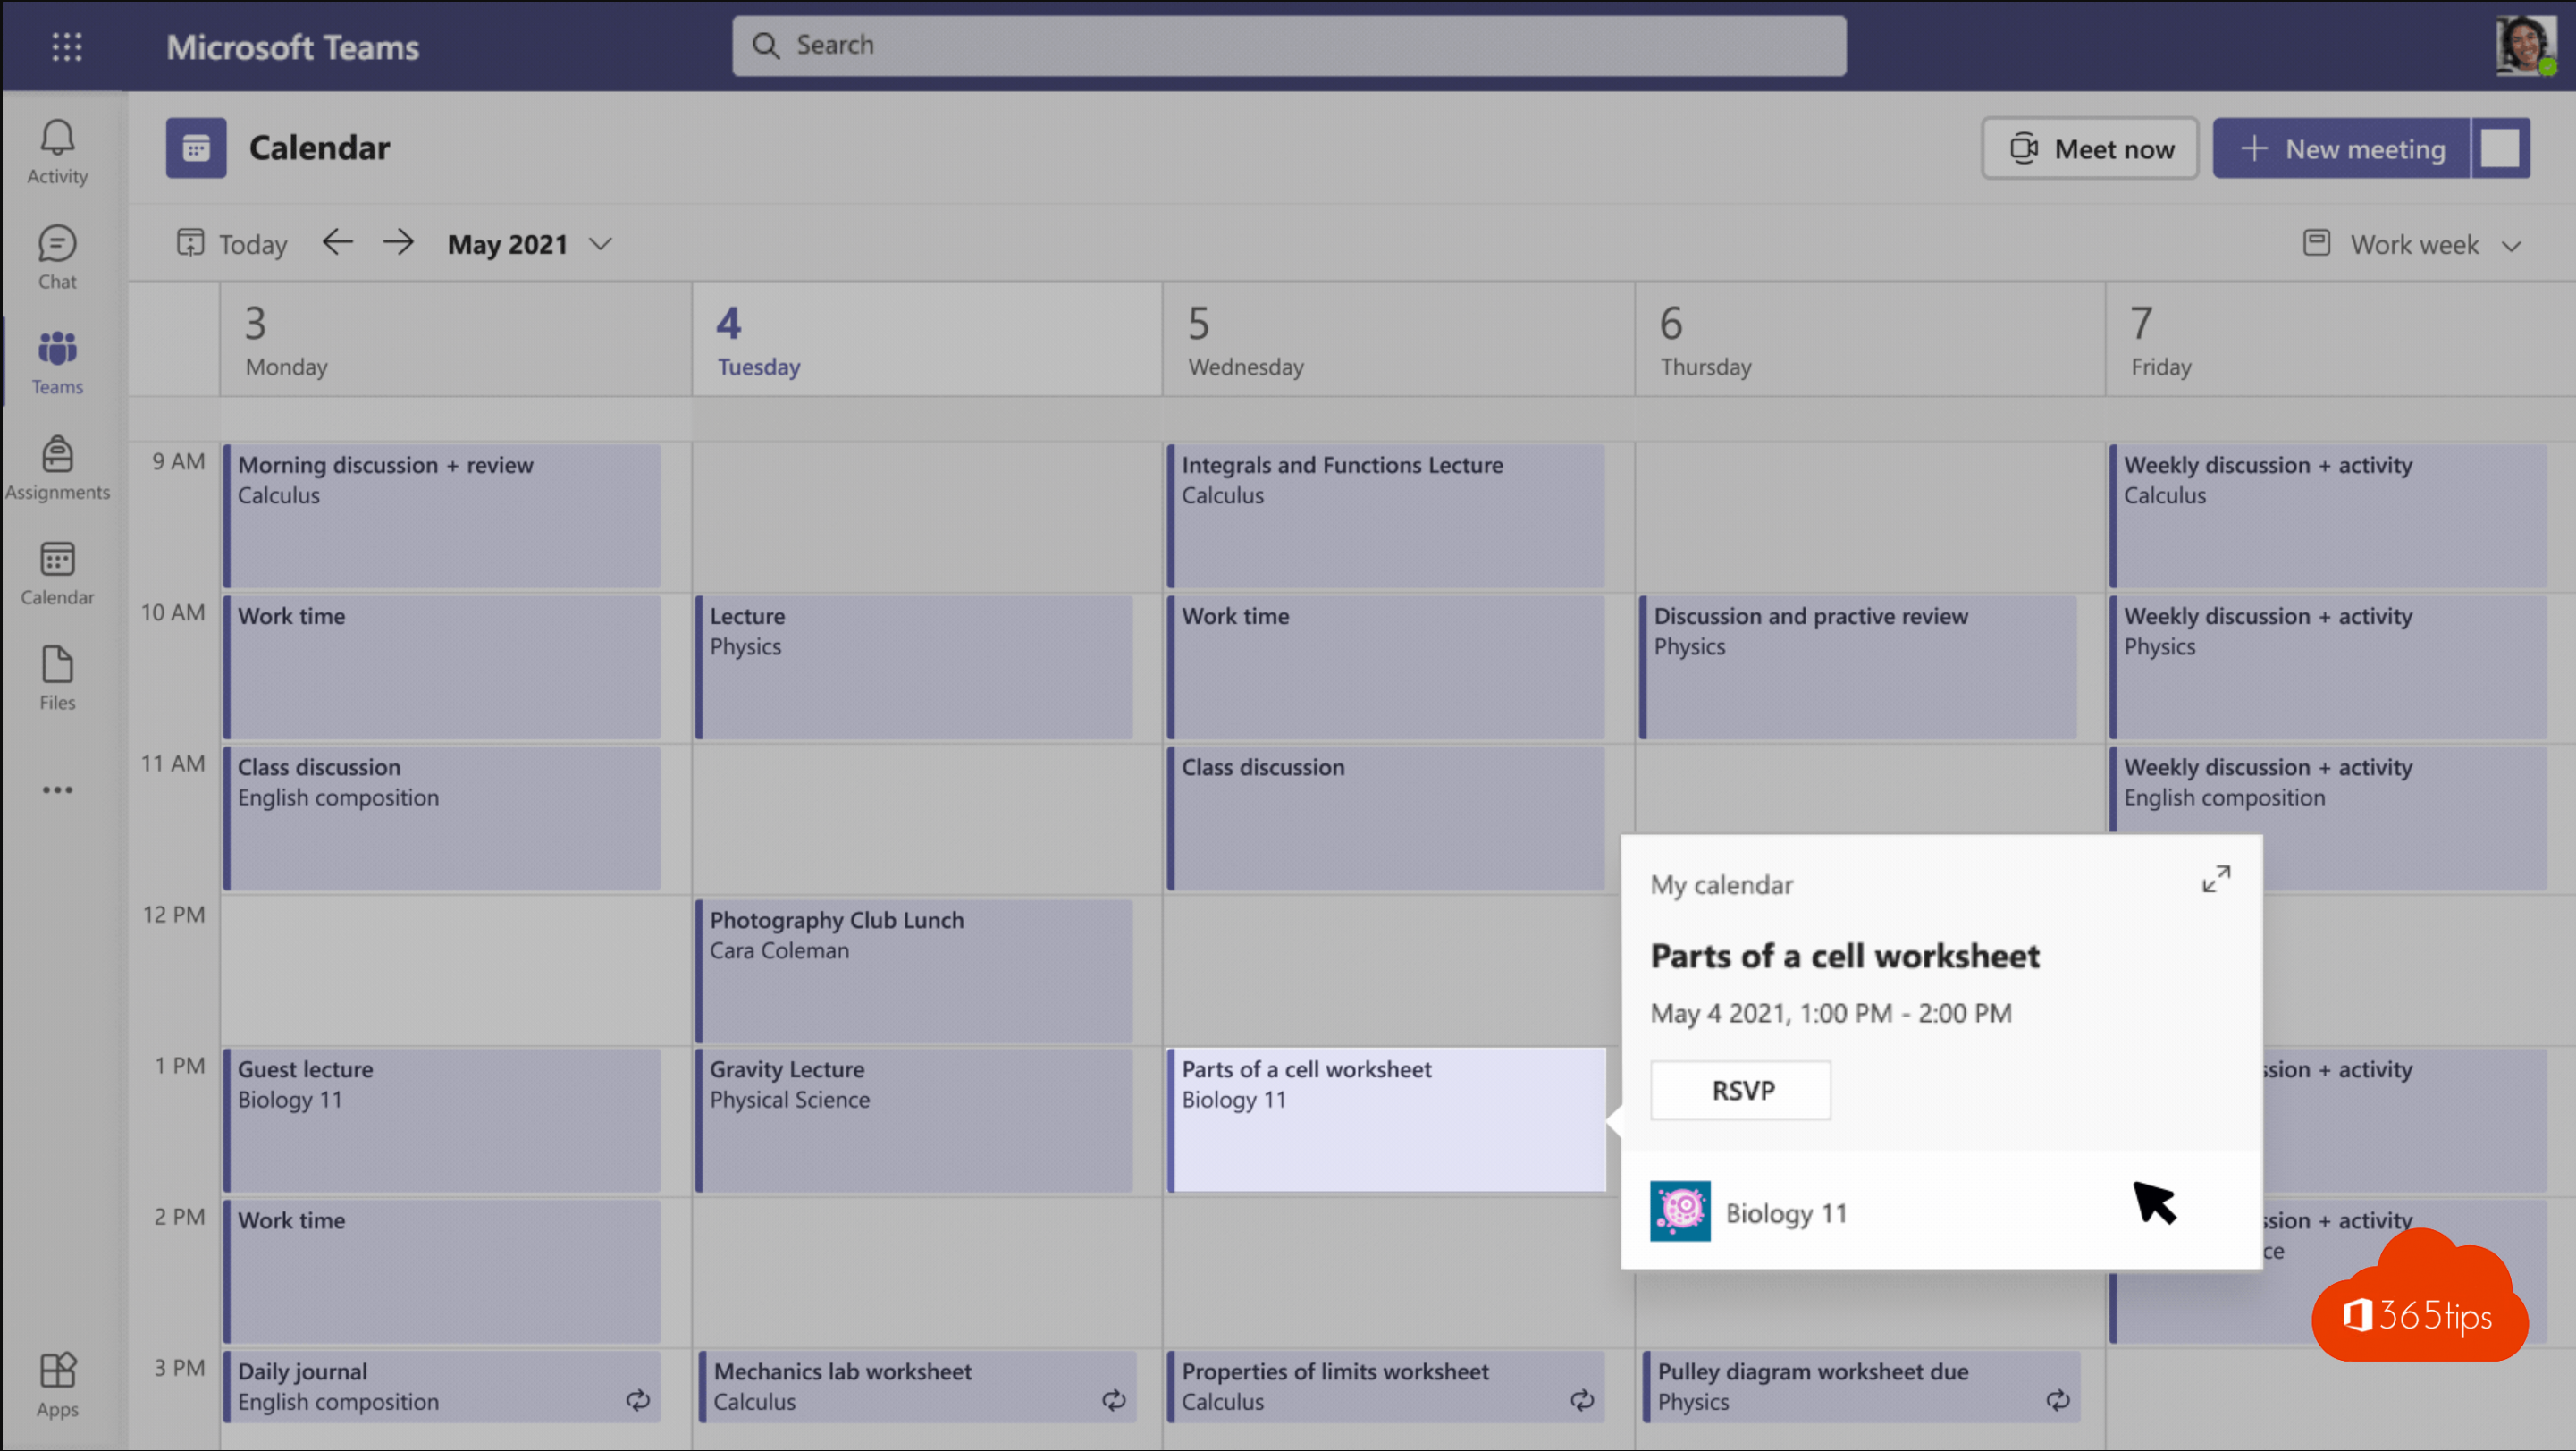
Task: Open Monday 2 PM Work time event
Action: [x=442, y=1271]
